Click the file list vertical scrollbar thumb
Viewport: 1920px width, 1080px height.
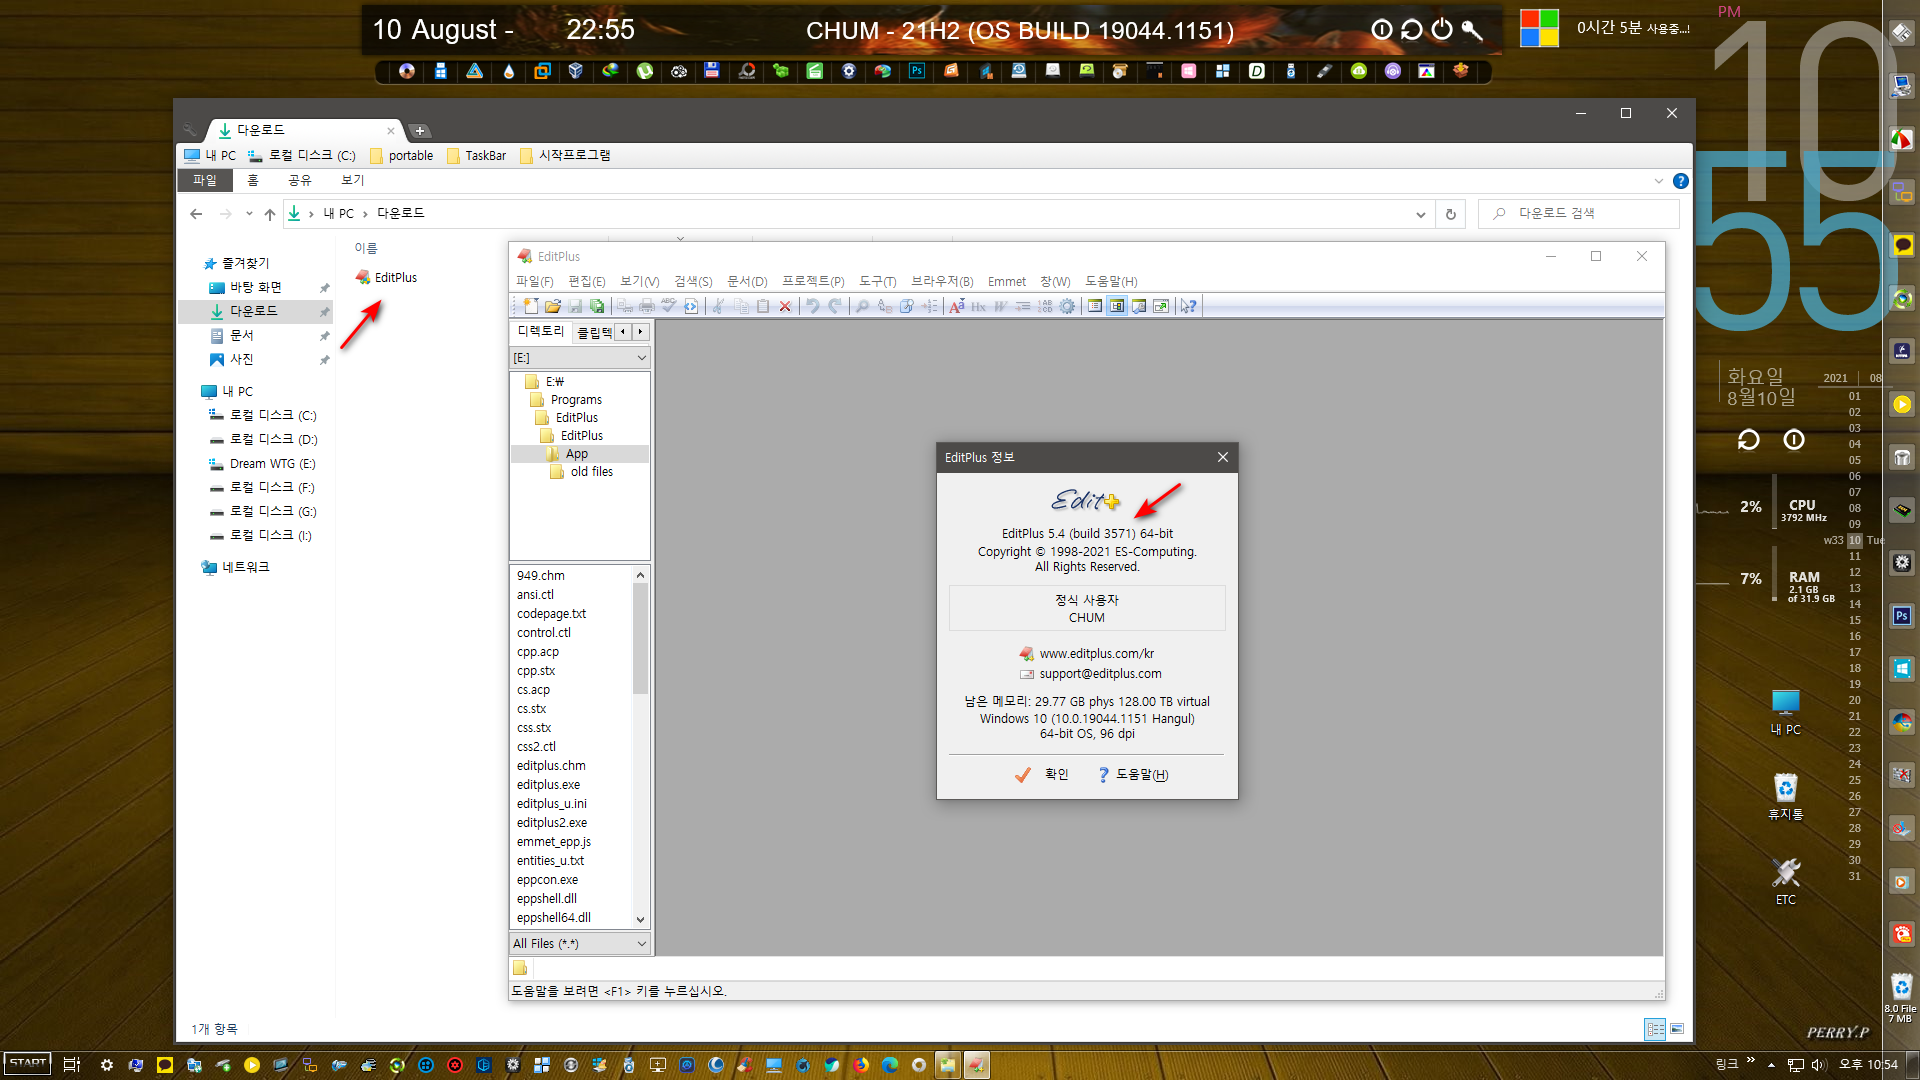point(640,640)
